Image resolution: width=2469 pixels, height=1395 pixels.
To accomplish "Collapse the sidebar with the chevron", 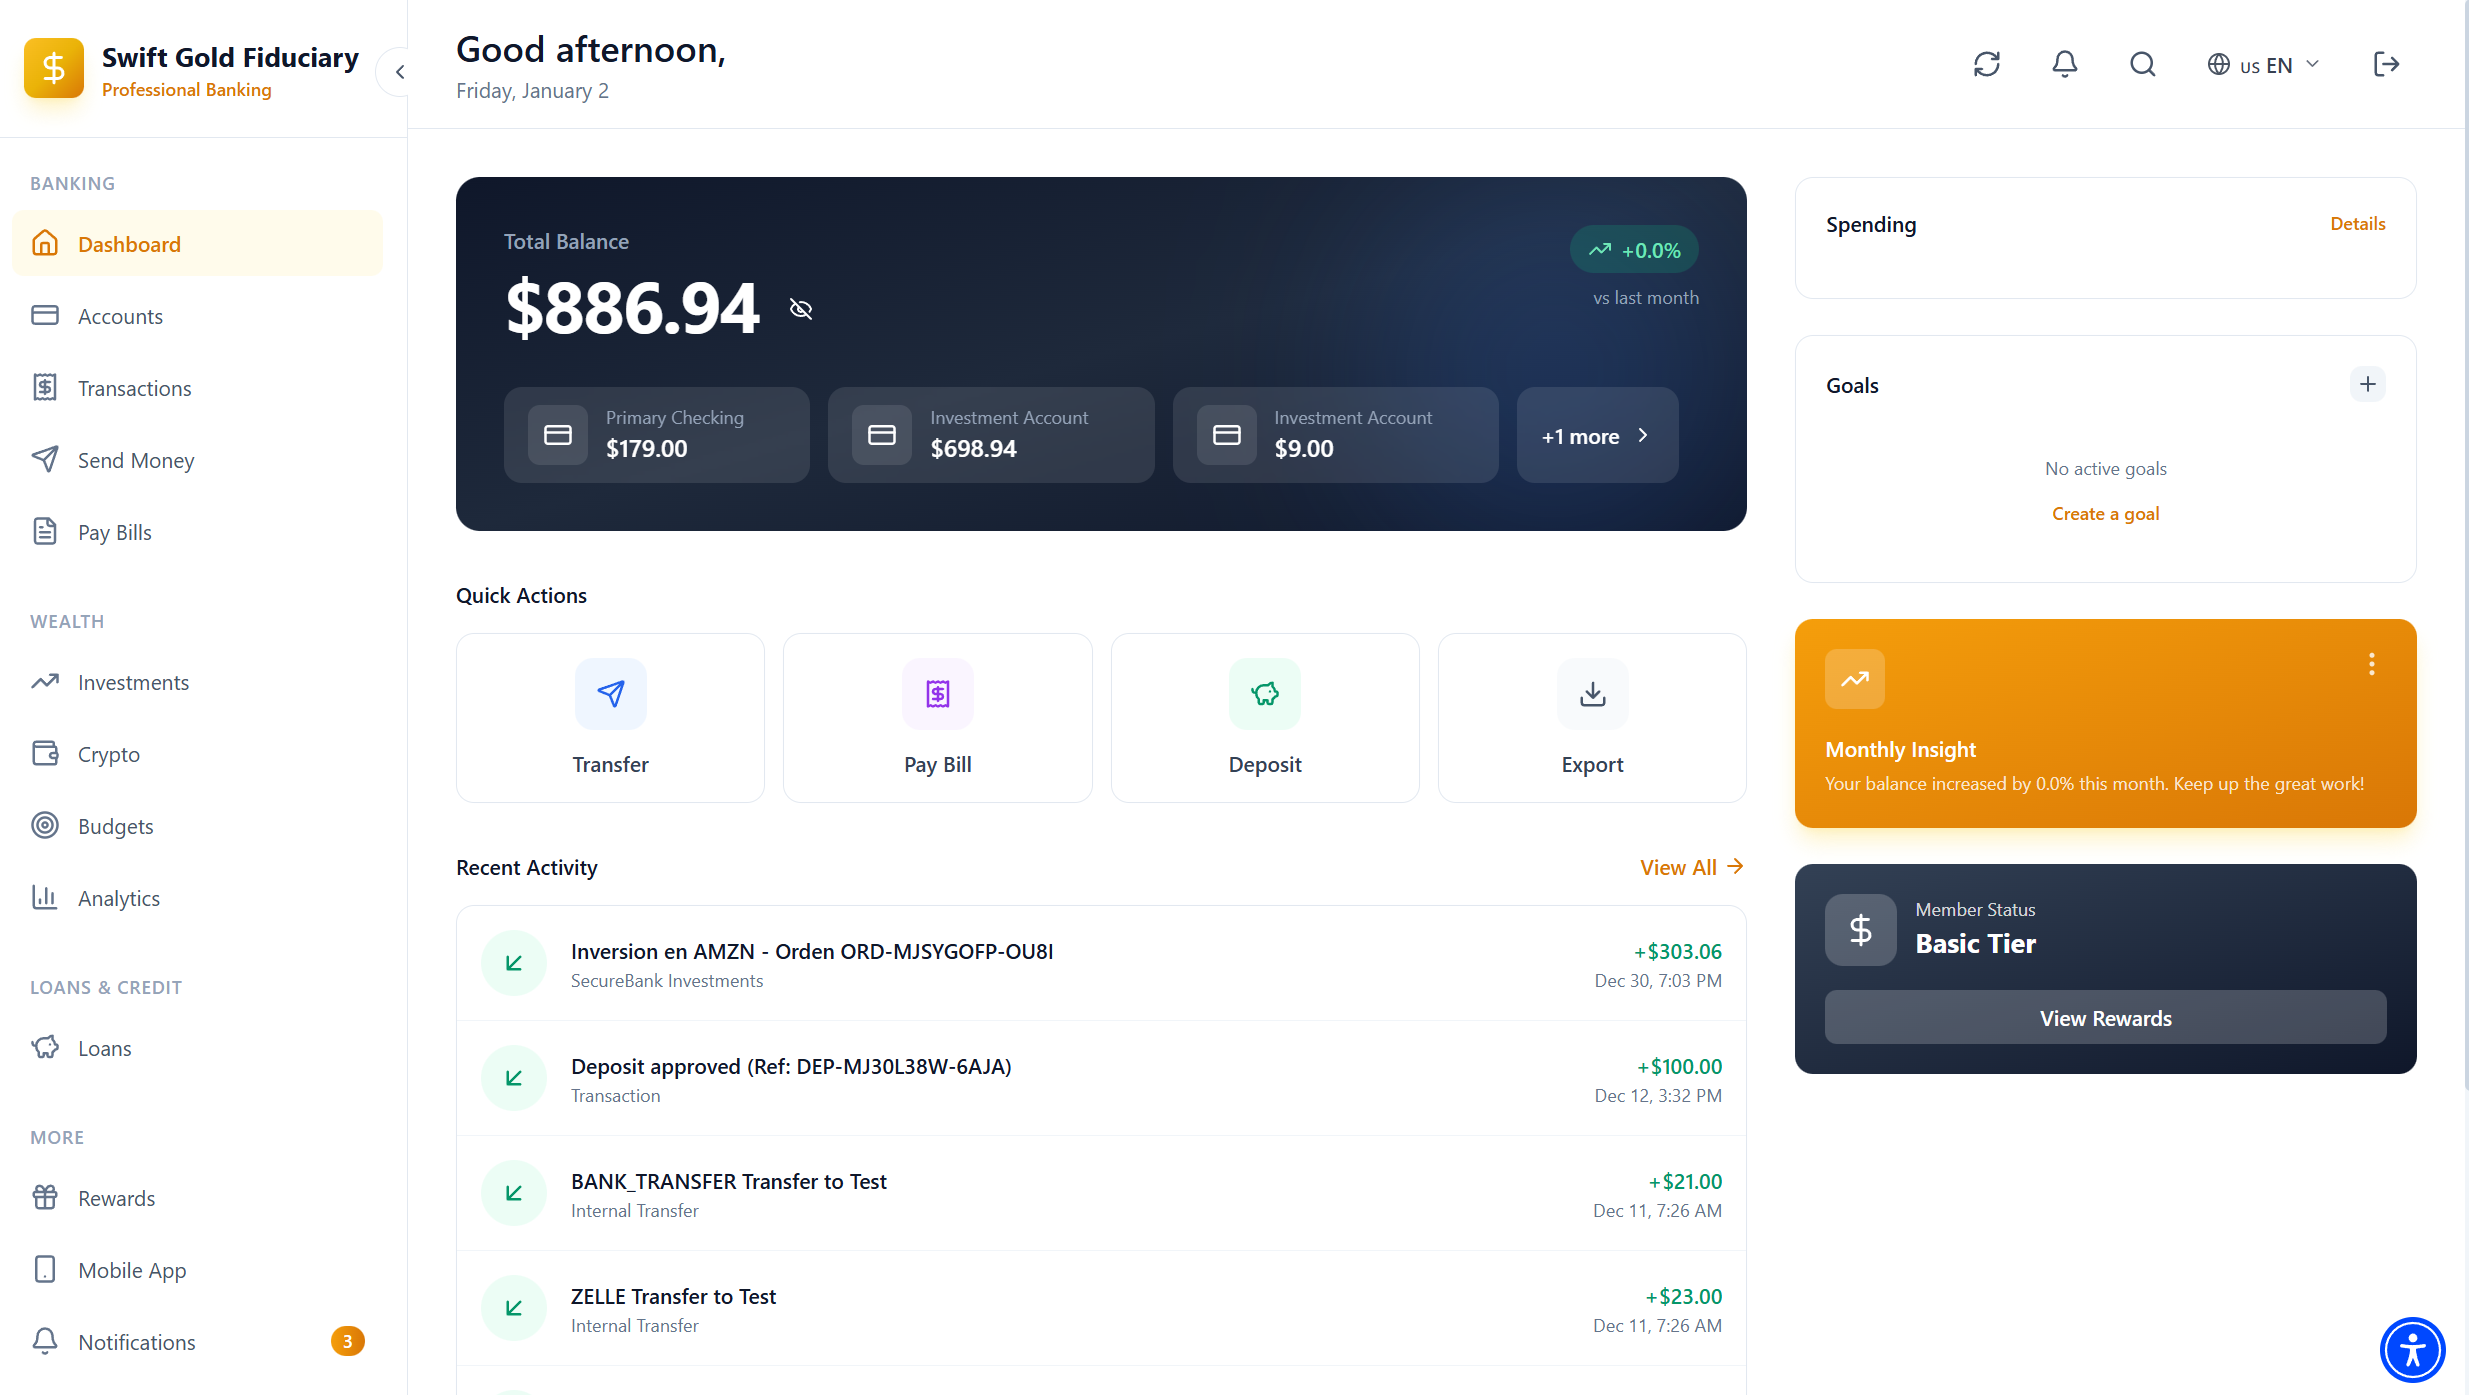I will pyautogui.click(x=399, y=71).
